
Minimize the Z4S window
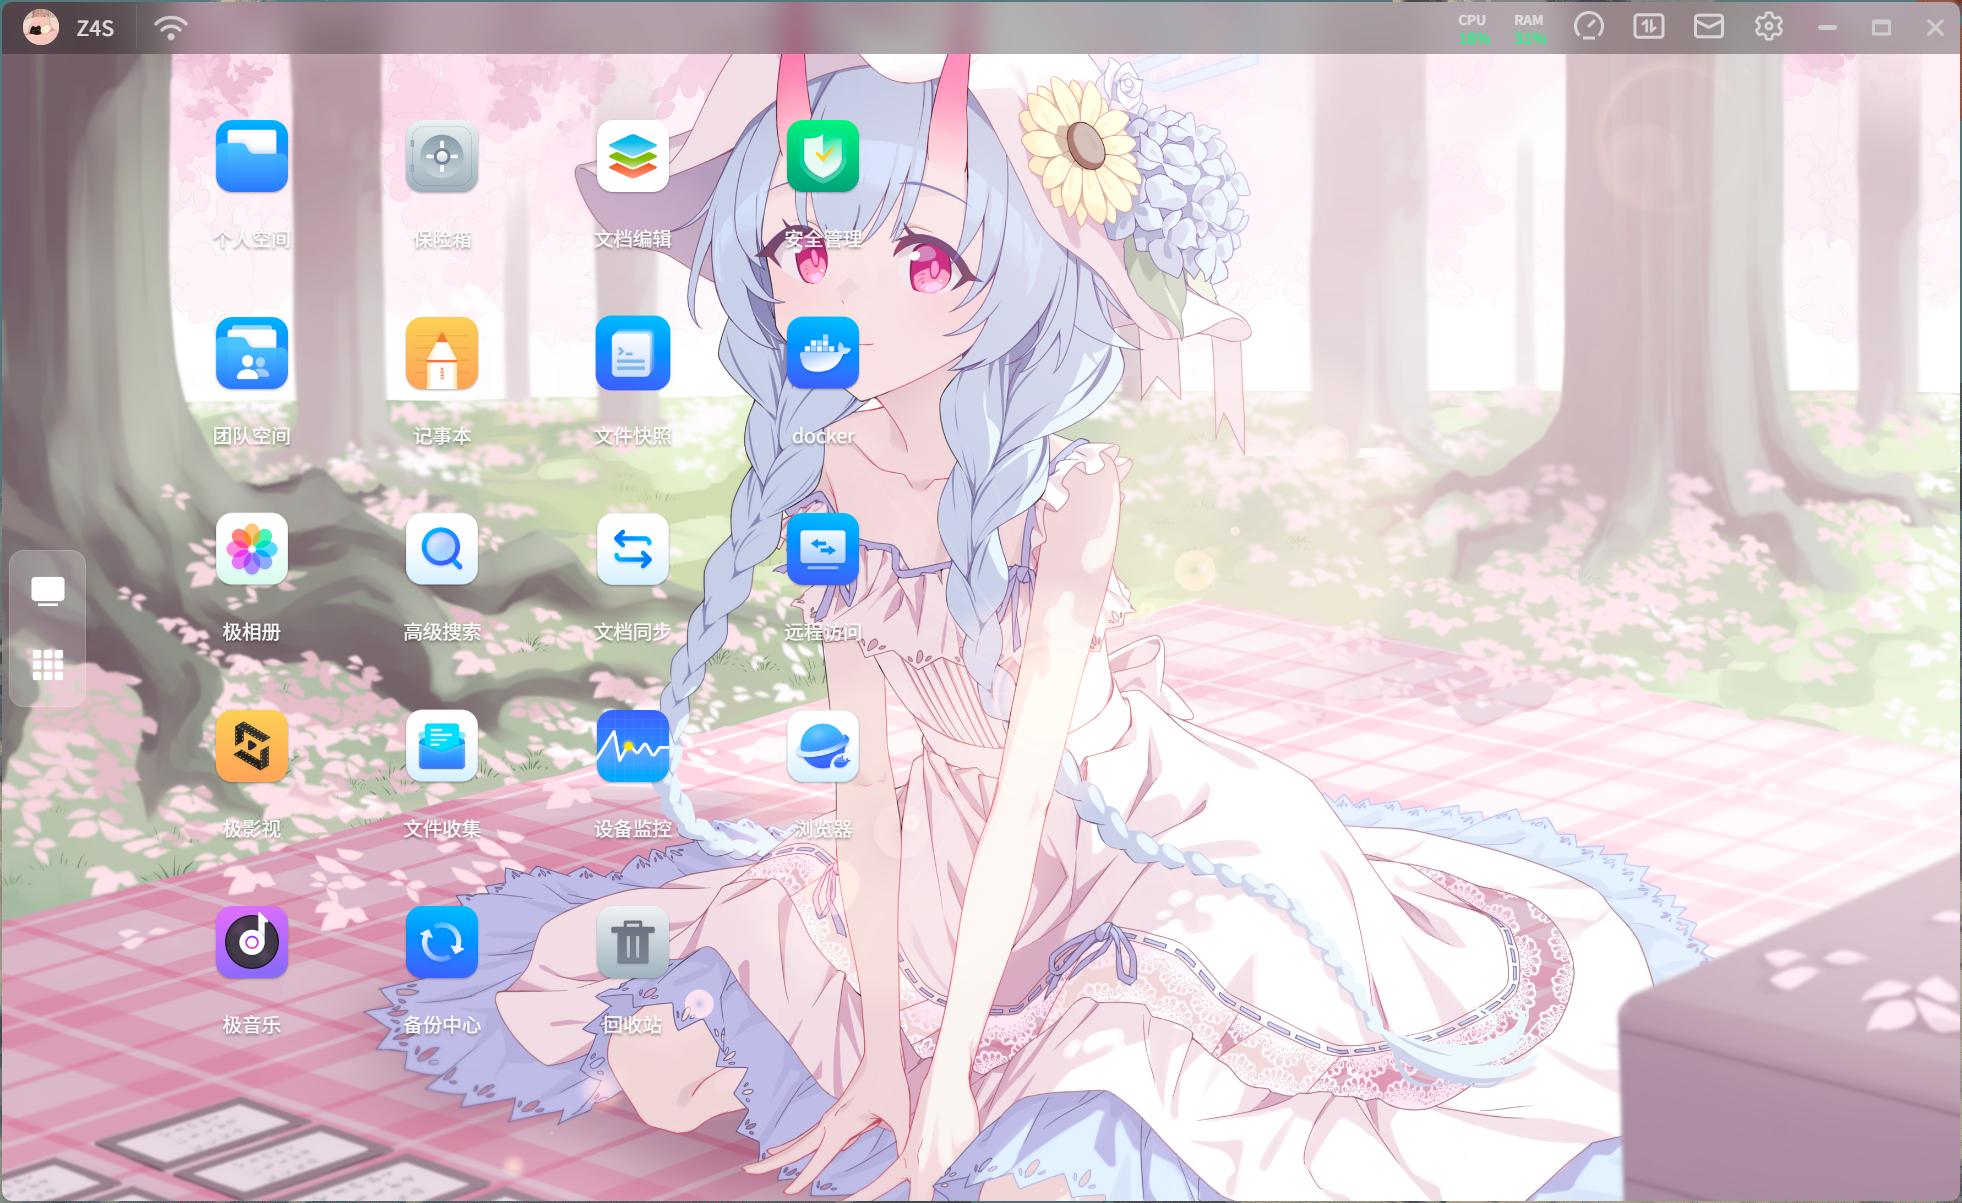(x=1828, y=28)
